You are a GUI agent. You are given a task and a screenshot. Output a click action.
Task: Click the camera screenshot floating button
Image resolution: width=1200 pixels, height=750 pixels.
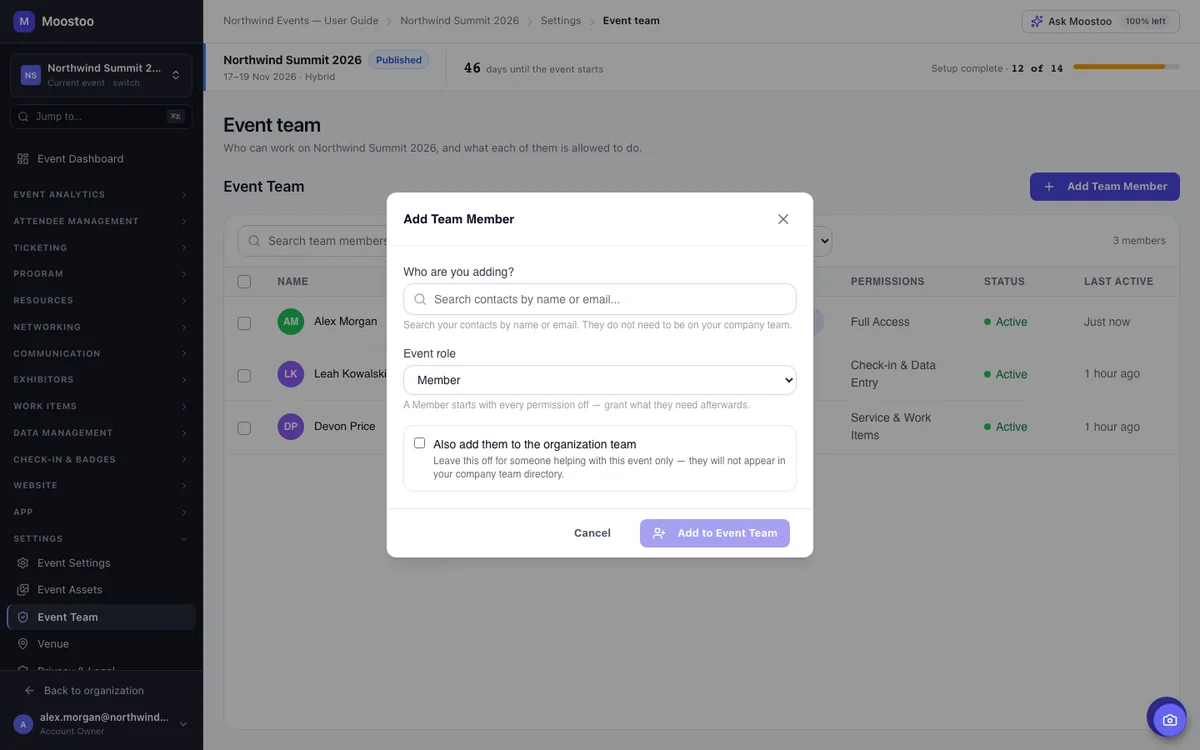tap(1169, 720)
